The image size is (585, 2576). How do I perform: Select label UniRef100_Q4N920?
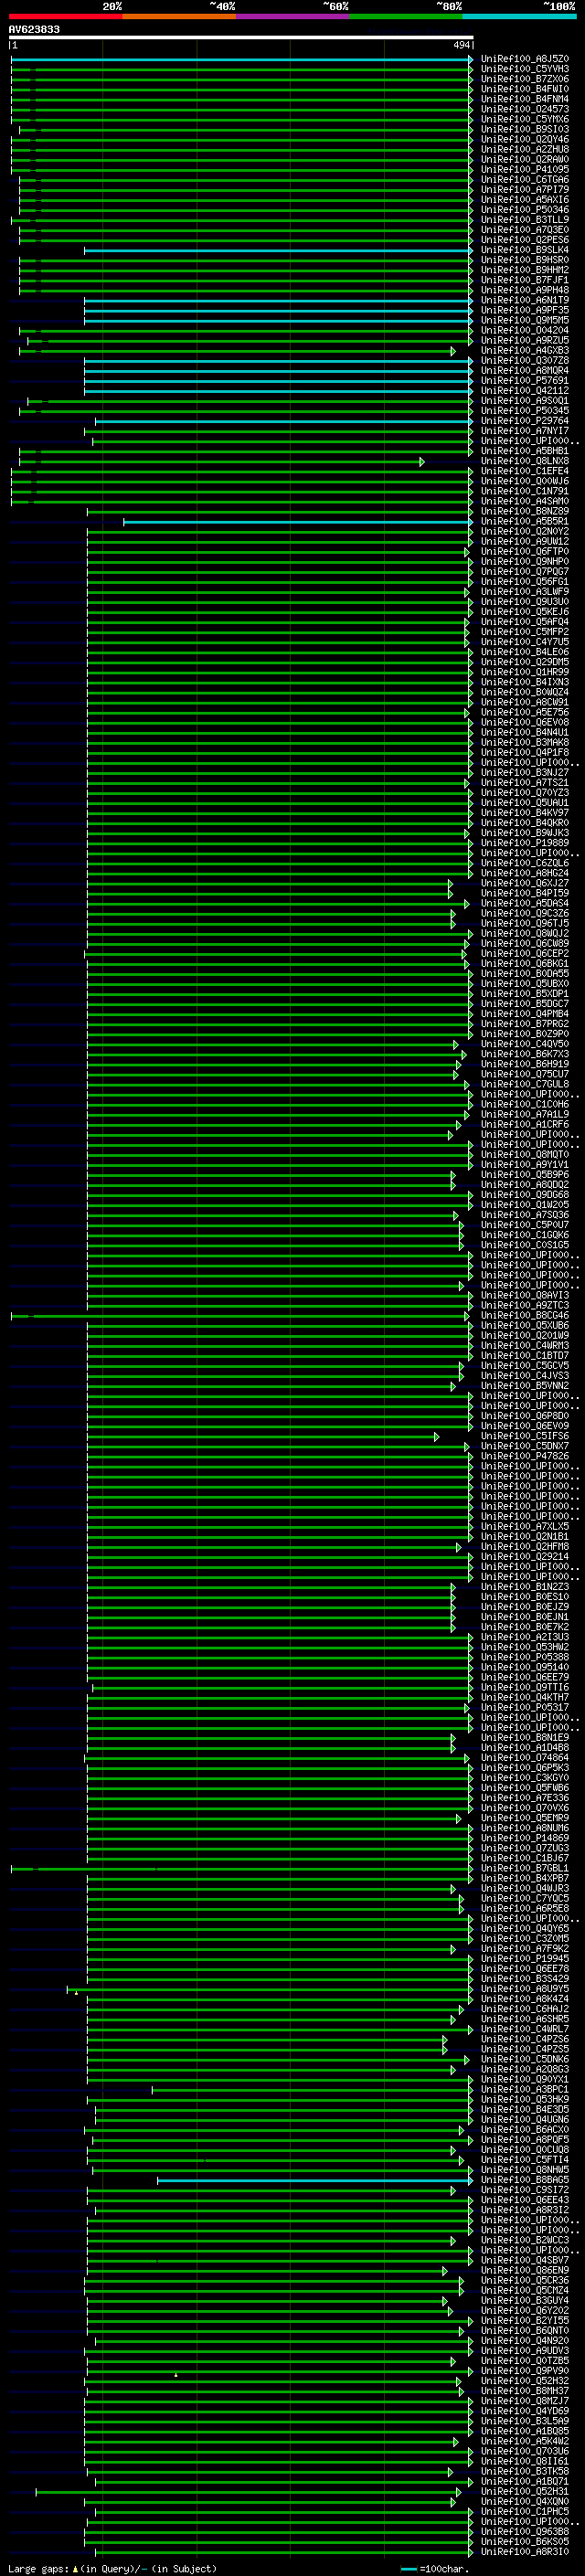pos(525,2340)
